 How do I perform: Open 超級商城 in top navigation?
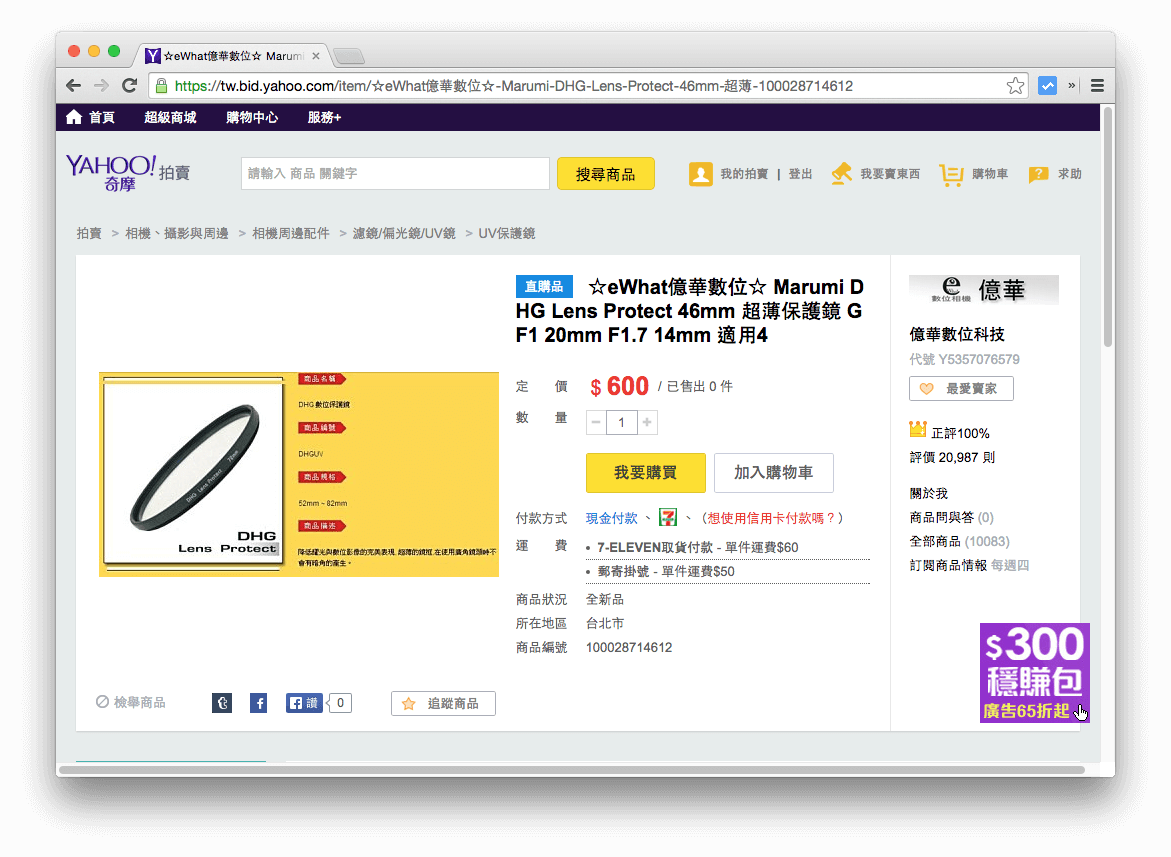point(170,118)
